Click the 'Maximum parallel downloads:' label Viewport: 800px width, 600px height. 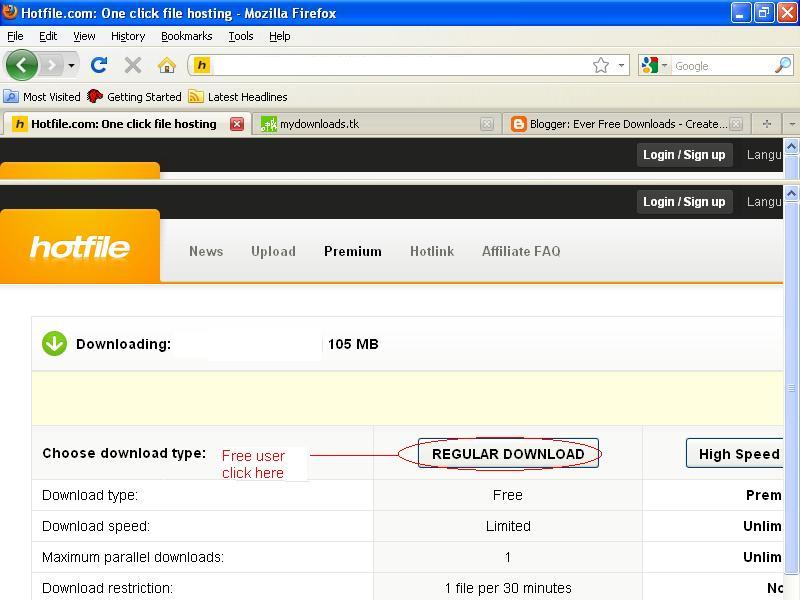click(x=133, y=557)
